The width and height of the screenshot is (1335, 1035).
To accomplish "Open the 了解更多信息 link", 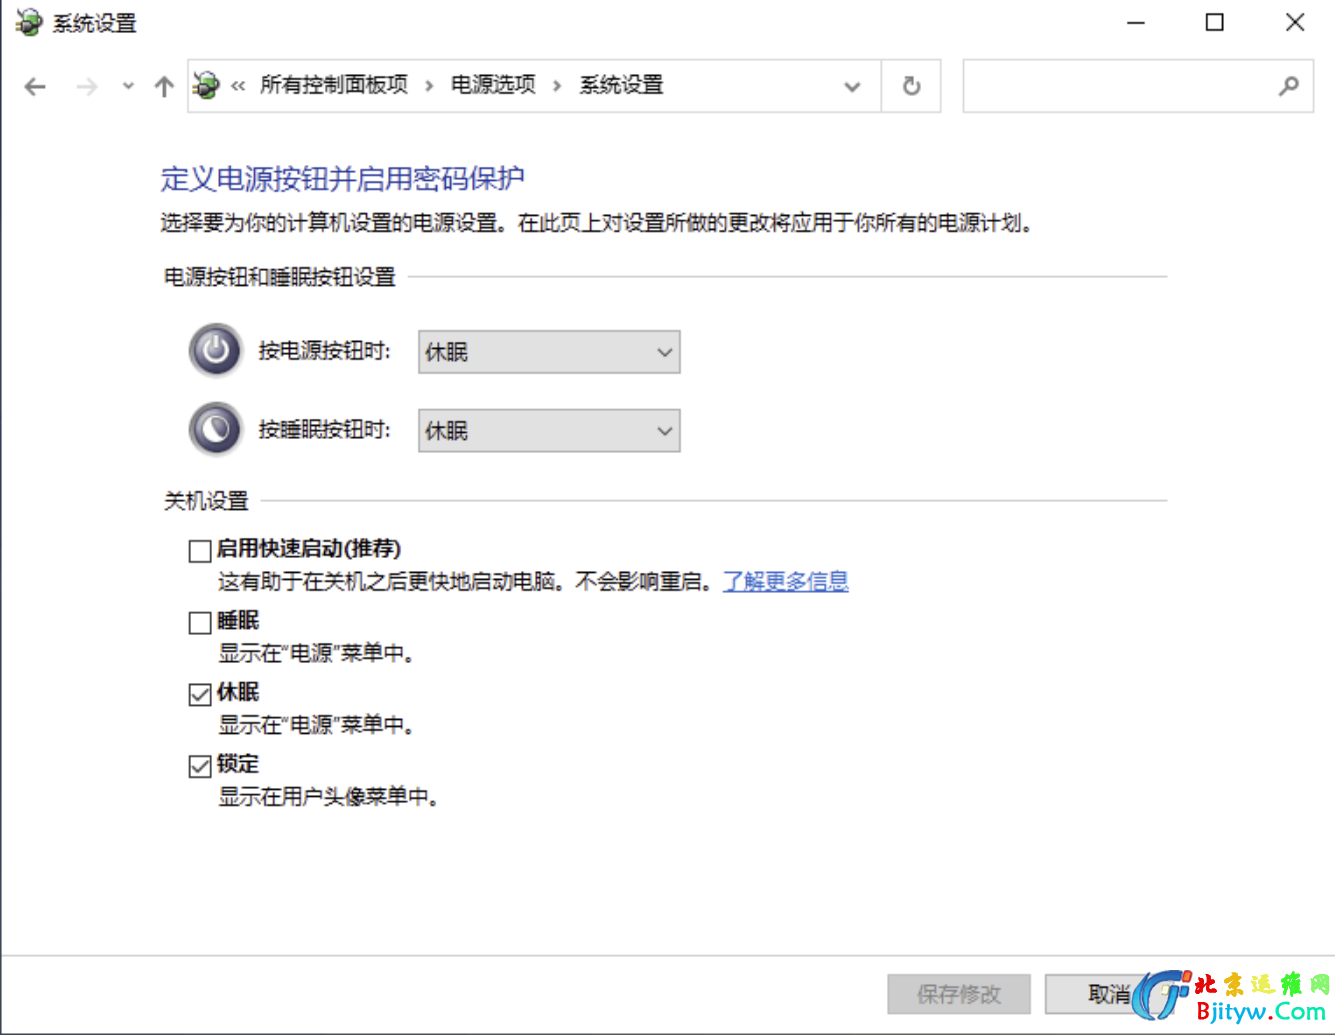I will [x=785, y=581].
